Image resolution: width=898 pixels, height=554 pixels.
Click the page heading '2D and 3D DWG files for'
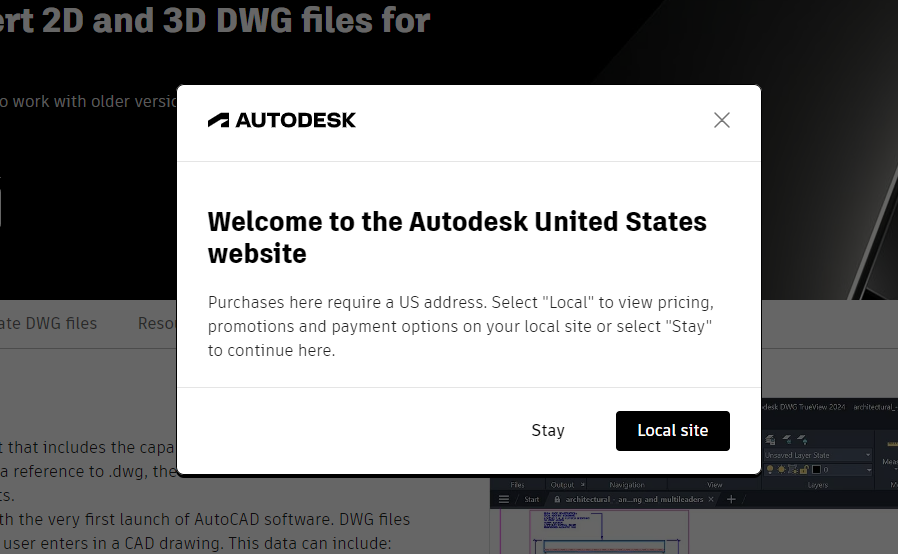[236, 21]
